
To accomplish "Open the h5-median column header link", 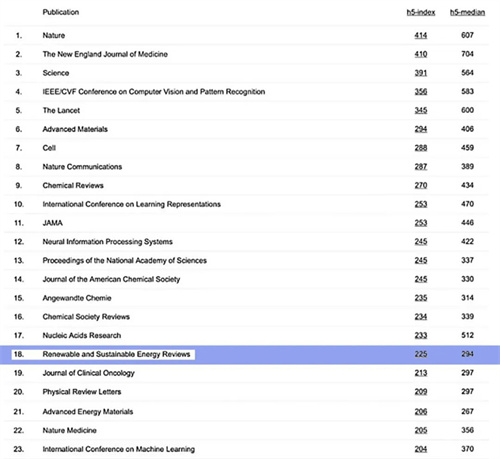I will [x=467, y=12].
